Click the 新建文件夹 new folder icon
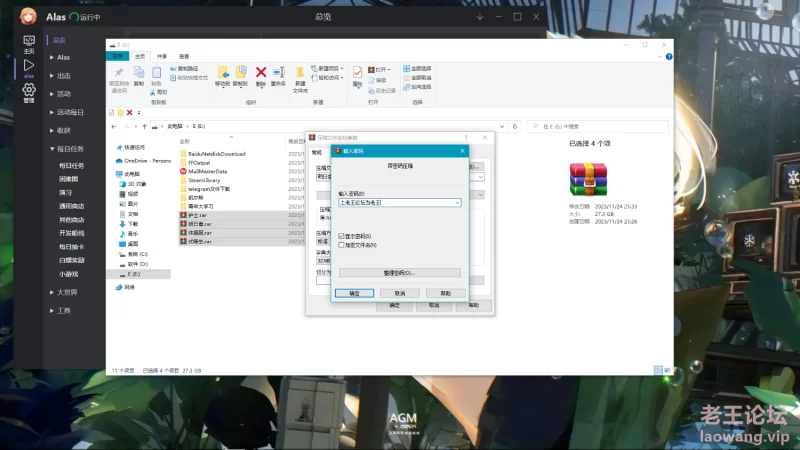Screen dimensions: 800x450 [300, 72]
